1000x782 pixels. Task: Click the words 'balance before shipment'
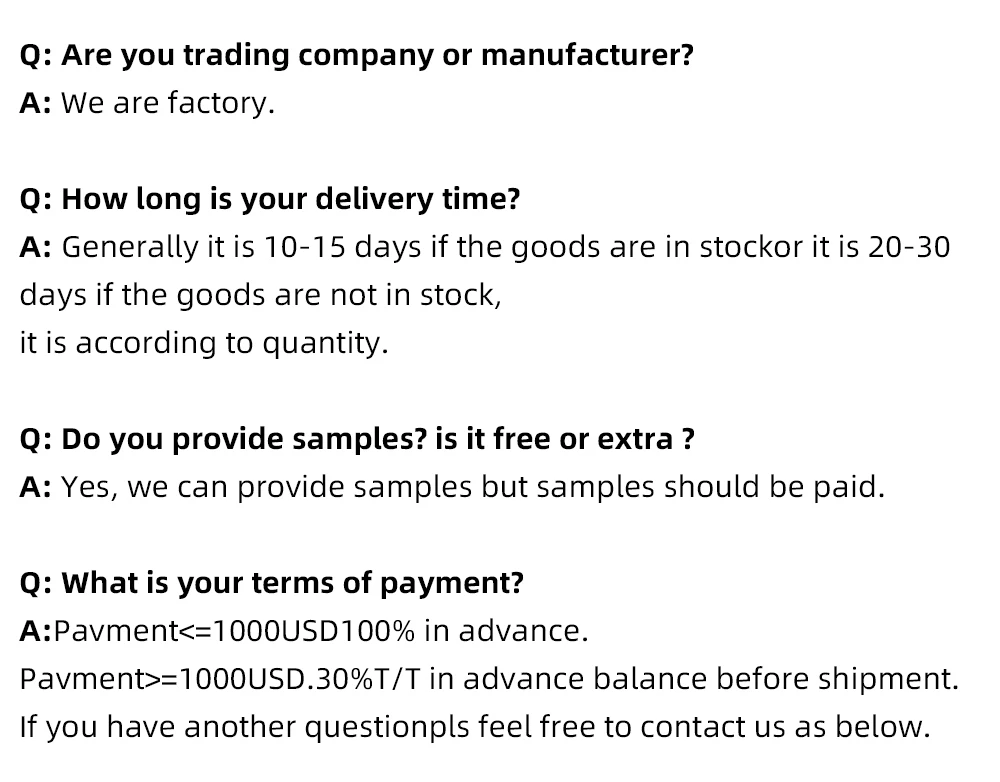tap(775, 678)
